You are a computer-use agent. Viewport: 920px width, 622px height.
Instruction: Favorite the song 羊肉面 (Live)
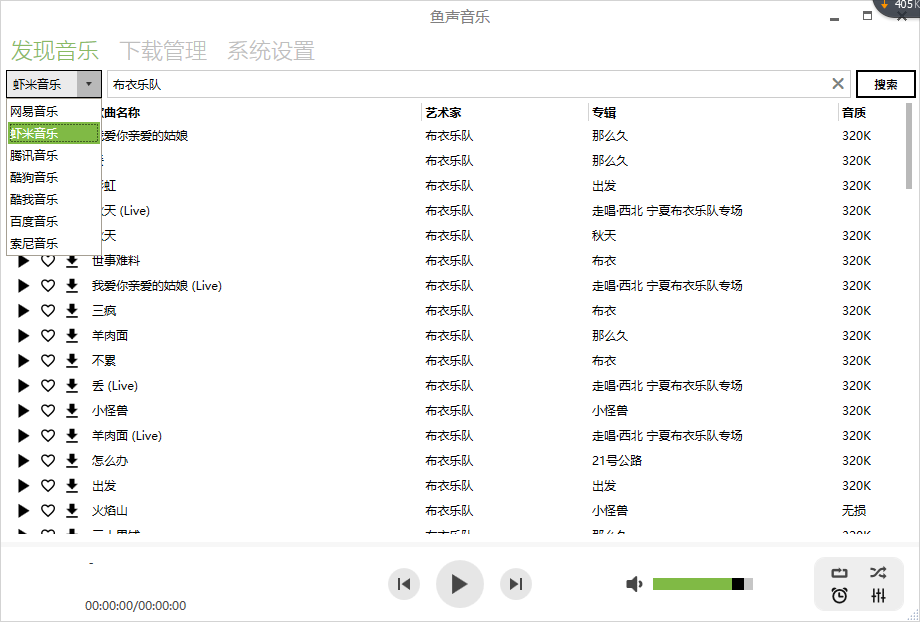point(48,435)
